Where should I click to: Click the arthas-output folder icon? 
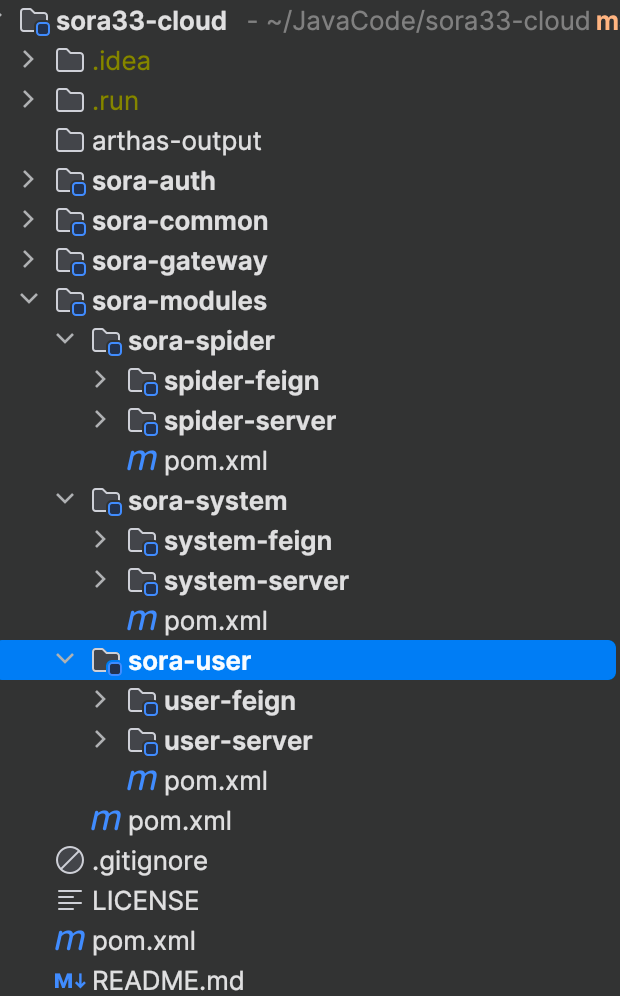(69, 141)
